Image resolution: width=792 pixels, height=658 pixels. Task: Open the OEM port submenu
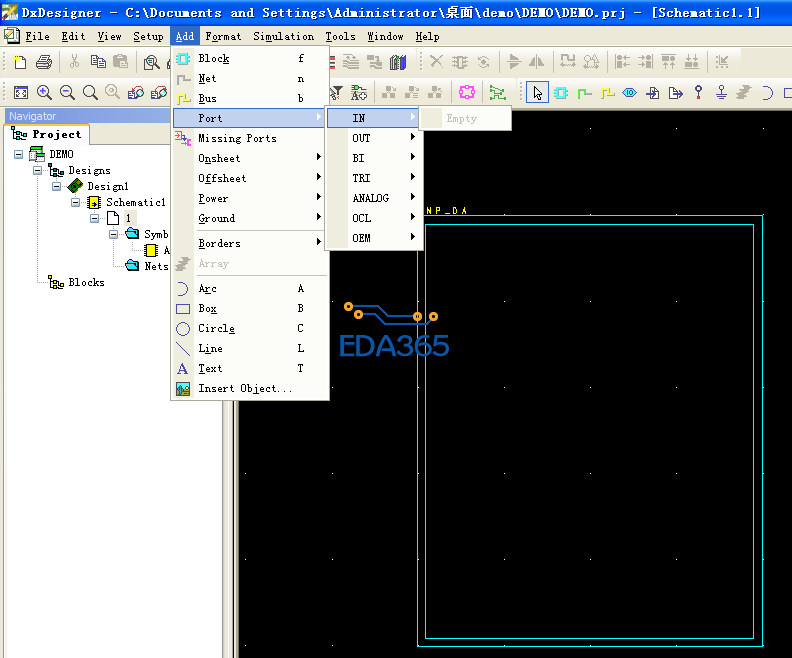(x=374, y=238)
